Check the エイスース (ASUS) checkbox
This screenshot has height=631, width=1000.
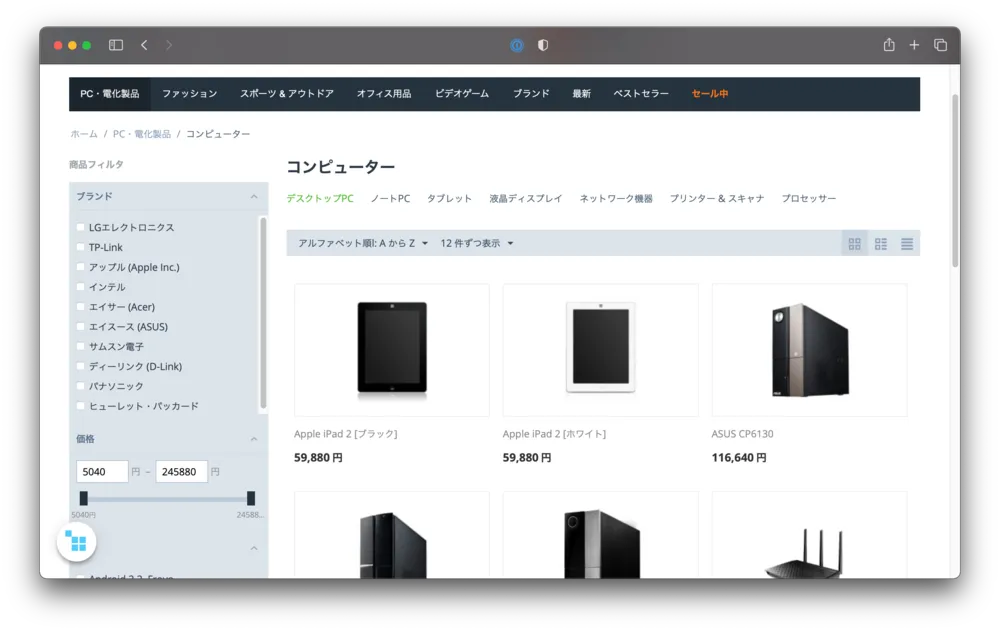(80, 326)
